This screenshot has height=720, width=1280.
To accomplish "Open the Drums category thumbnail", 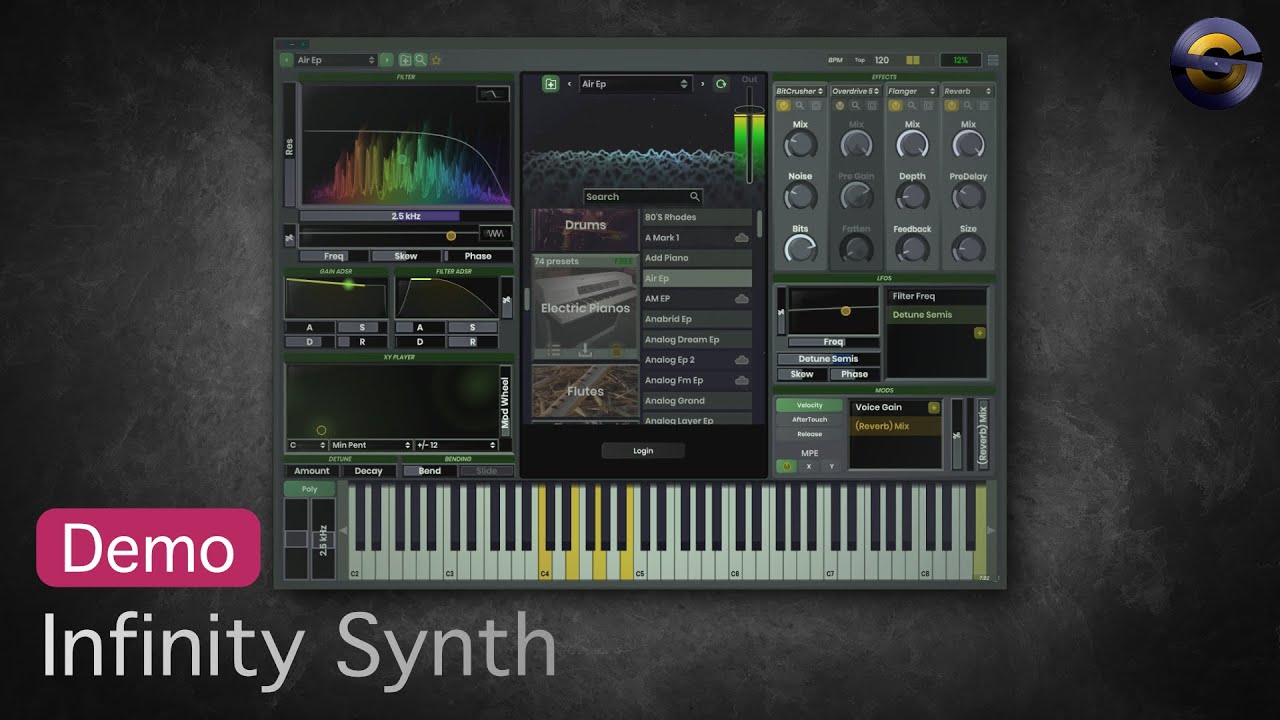I will 585,229.
